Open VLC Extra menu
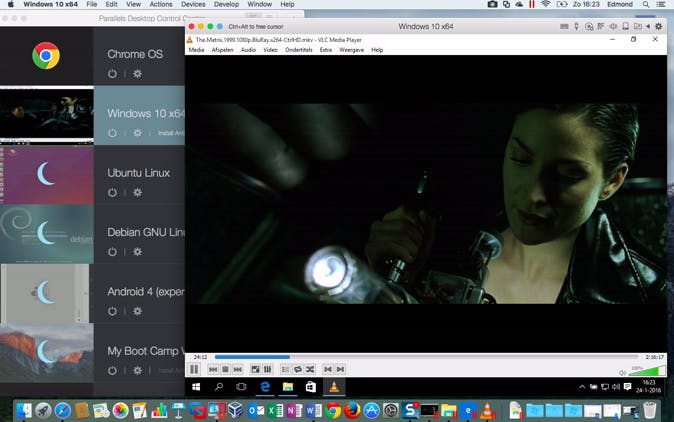The height and width of the screenshot is (422, 674). 326,50
